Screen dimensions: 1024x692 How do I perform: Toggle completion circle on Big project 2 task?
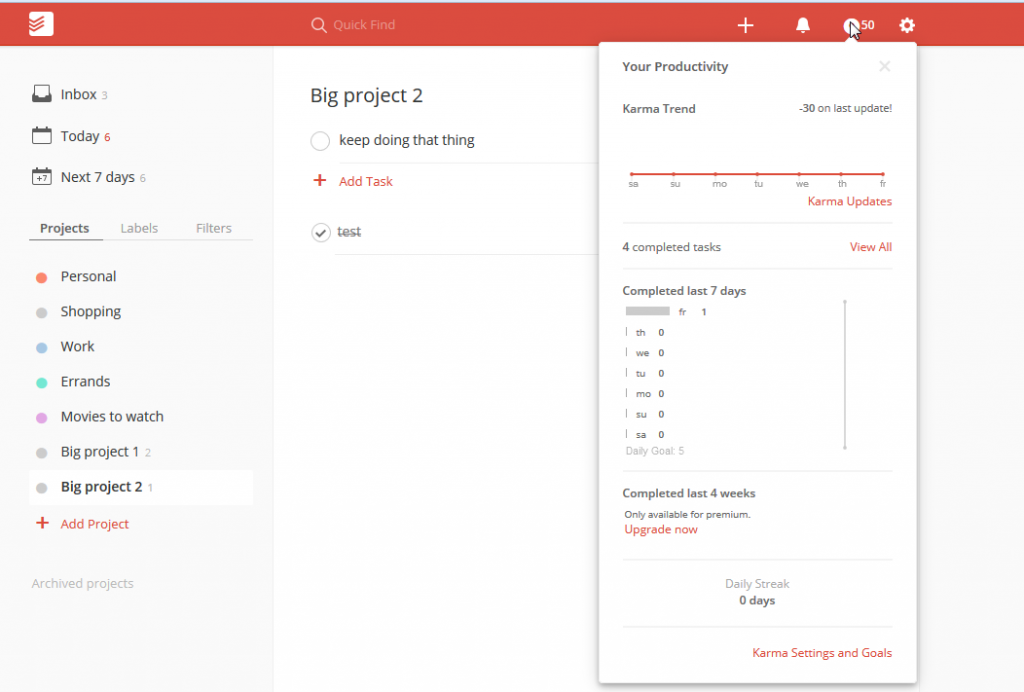pyautogui.click(x=320, y=141)
